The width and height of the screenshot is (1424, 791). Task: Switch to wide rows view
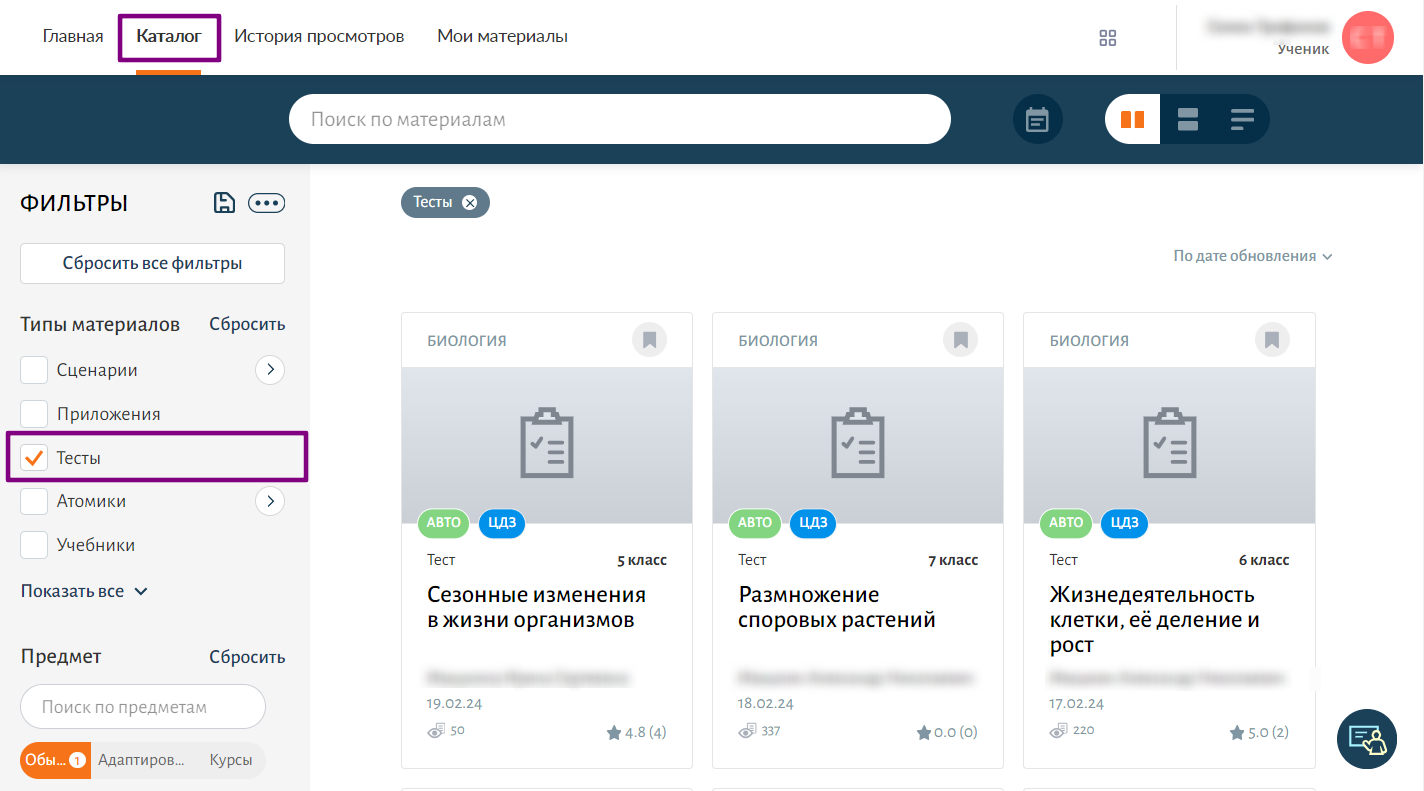tap(1188, 120)
